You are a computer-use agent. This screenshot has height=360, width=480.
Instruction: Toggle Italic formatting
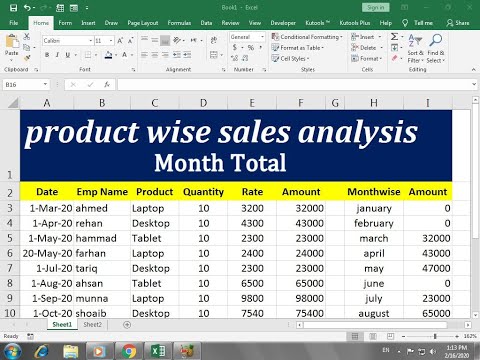[57, 55]
